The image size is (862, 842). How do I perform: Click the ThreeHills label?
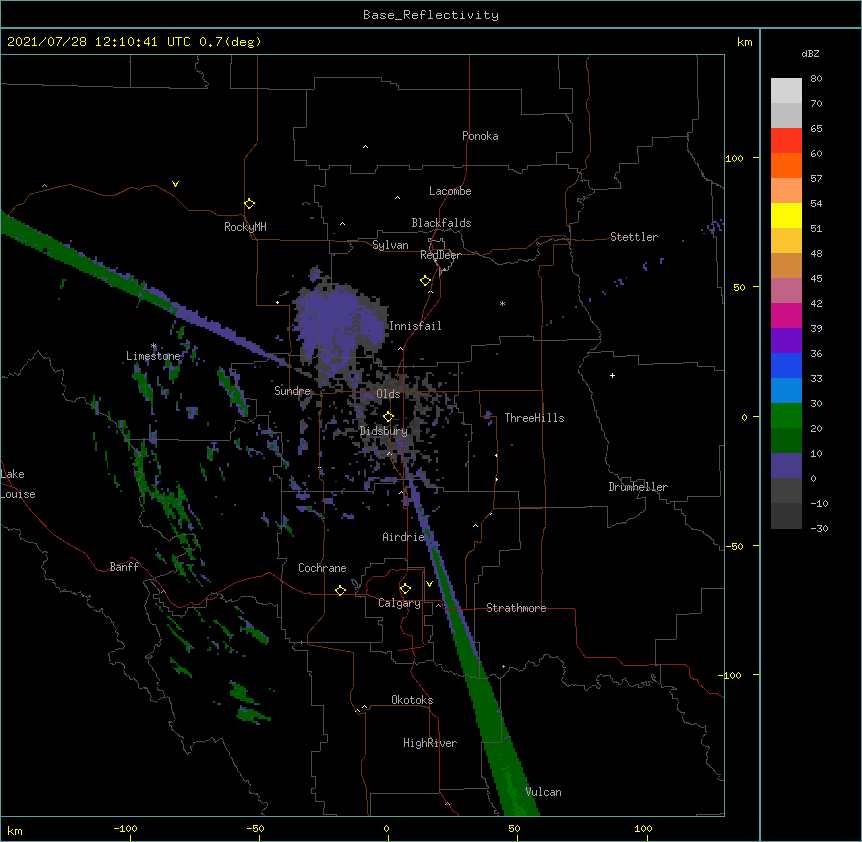pyautogui.click(x=534, y=418)
